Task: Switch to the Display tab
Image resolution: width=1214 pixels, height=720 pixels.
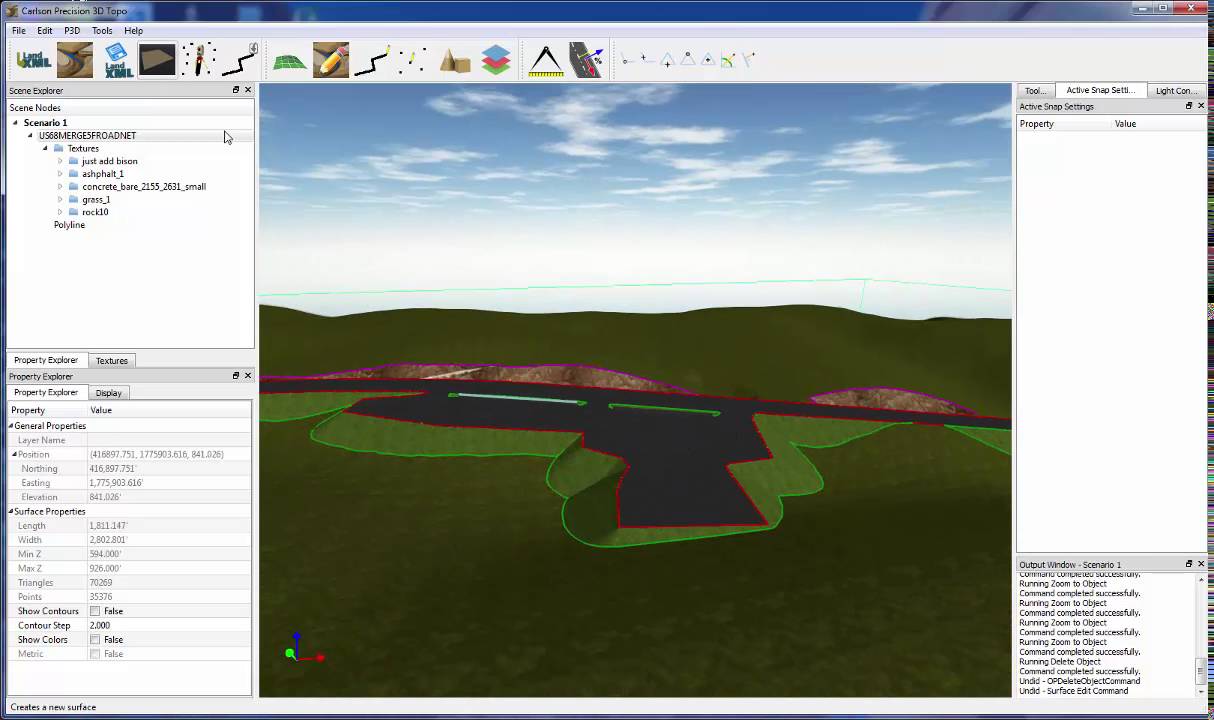Action: 108,393
